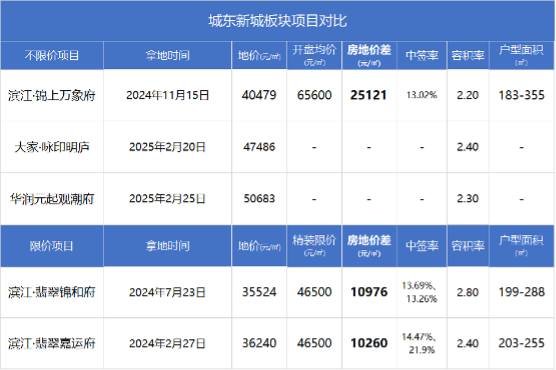This screenshot has width=556, height=370.
Task: Click 46500 in 滨江·翡翠锦和府 row
Action: coord(314,292)
